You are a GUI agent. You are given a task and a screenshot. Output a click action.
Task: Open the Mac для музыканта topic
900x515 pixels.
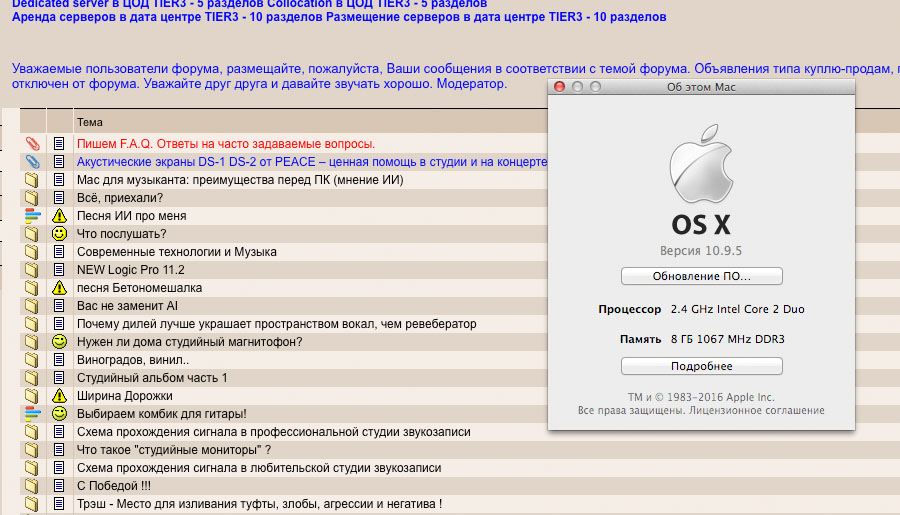pyautogui.click(x=239, y=180)
